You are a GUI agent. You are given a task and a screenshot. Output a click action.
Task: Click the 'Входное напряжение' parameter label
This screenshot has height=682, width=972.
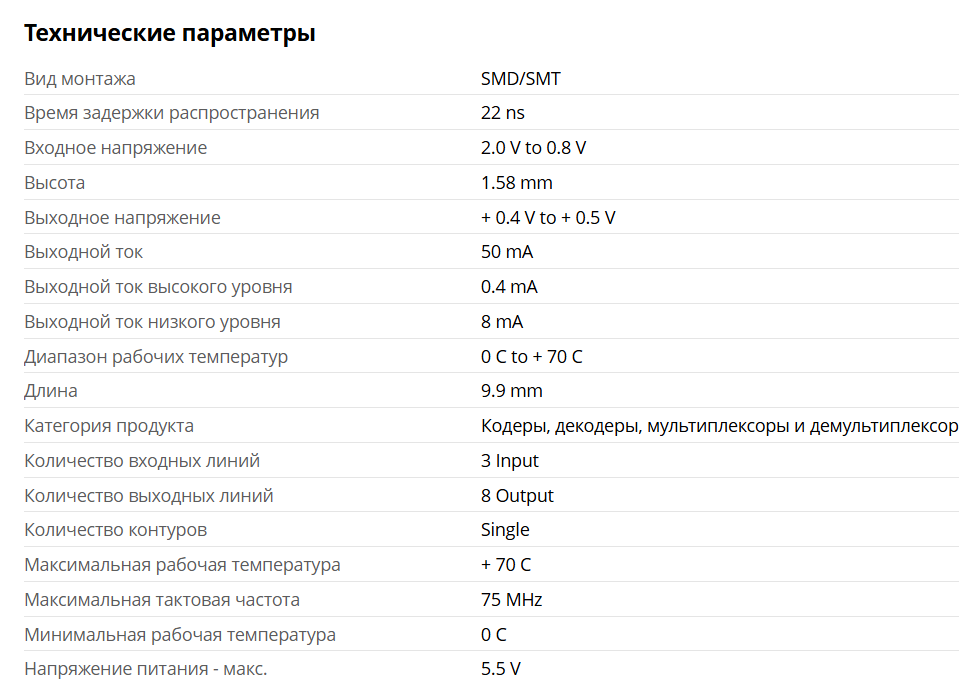pyautogui.click(x=115, y=148)
